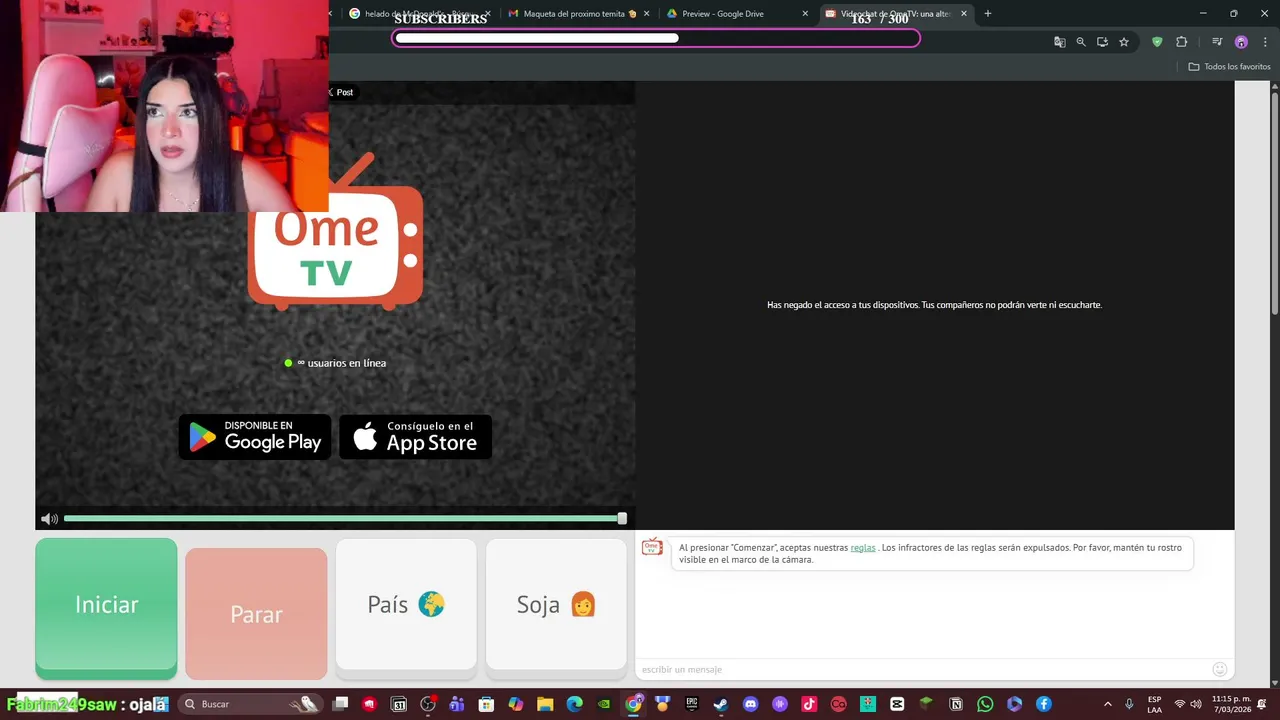Open Wi-Fi network settings in system tray

(1179, 704)
